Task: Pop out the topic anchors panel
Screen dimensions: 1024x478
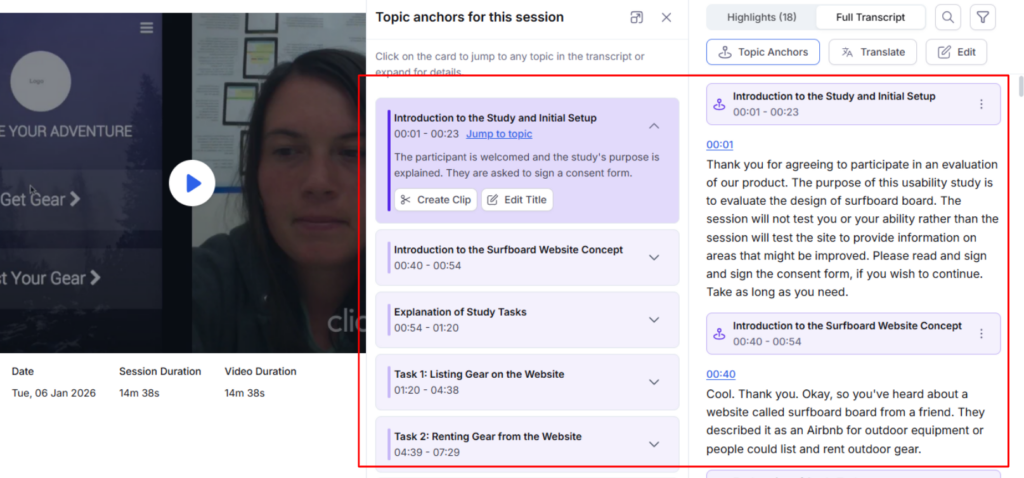Action: (636, 18)
